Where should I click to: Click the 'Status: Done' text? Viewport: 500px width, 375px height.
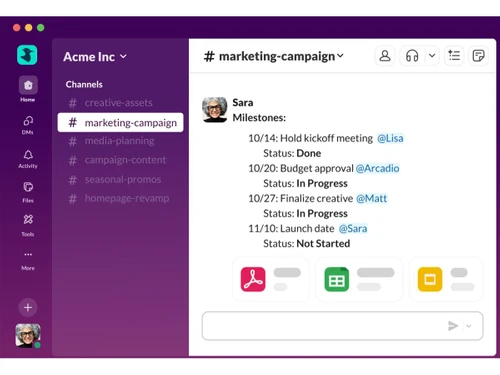[x=292, y=153]
